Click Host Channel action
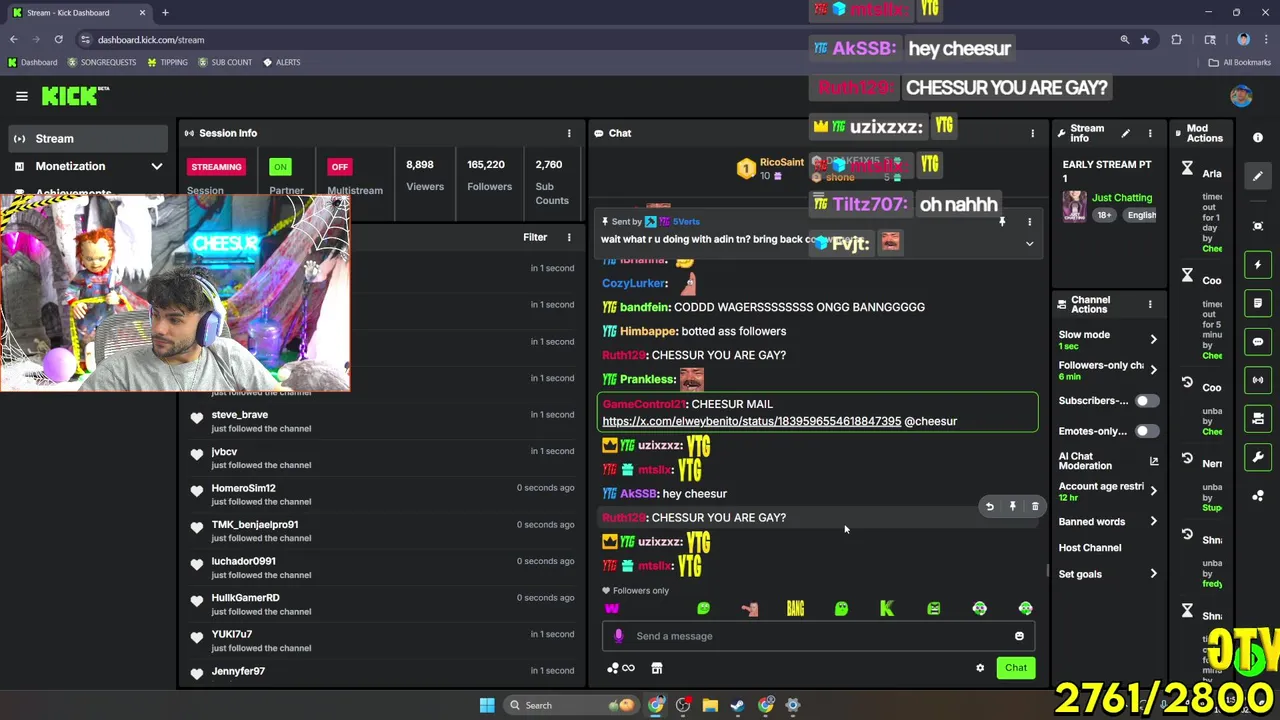Screen dimensions: 1280x720 [x=1090, y=548]
